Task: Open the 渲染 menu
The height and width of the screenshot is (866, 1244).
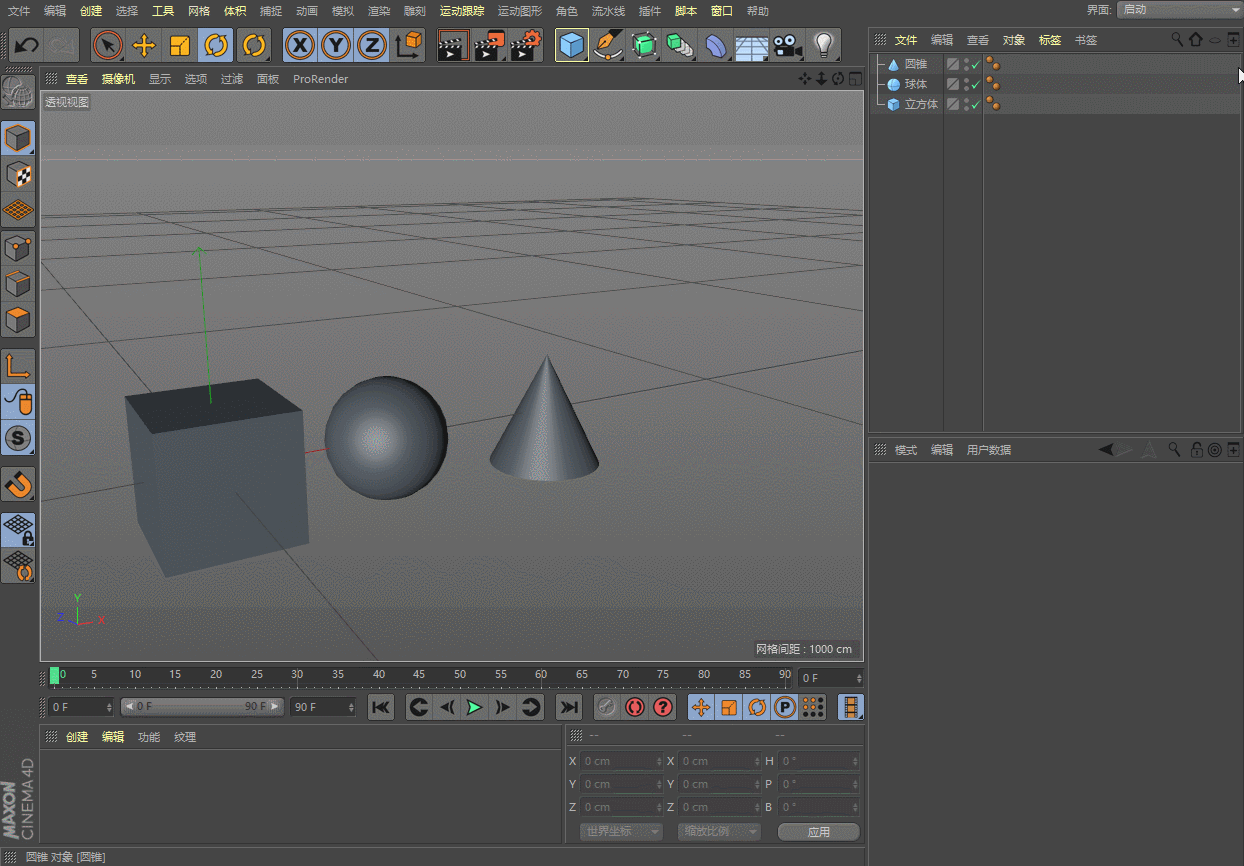Action: point(379,11)
